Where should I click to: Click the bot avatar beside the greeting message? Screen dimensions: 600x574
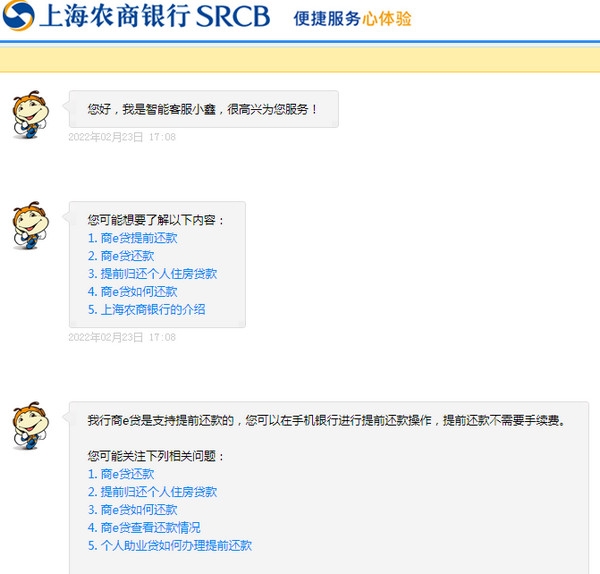(30, 115)
